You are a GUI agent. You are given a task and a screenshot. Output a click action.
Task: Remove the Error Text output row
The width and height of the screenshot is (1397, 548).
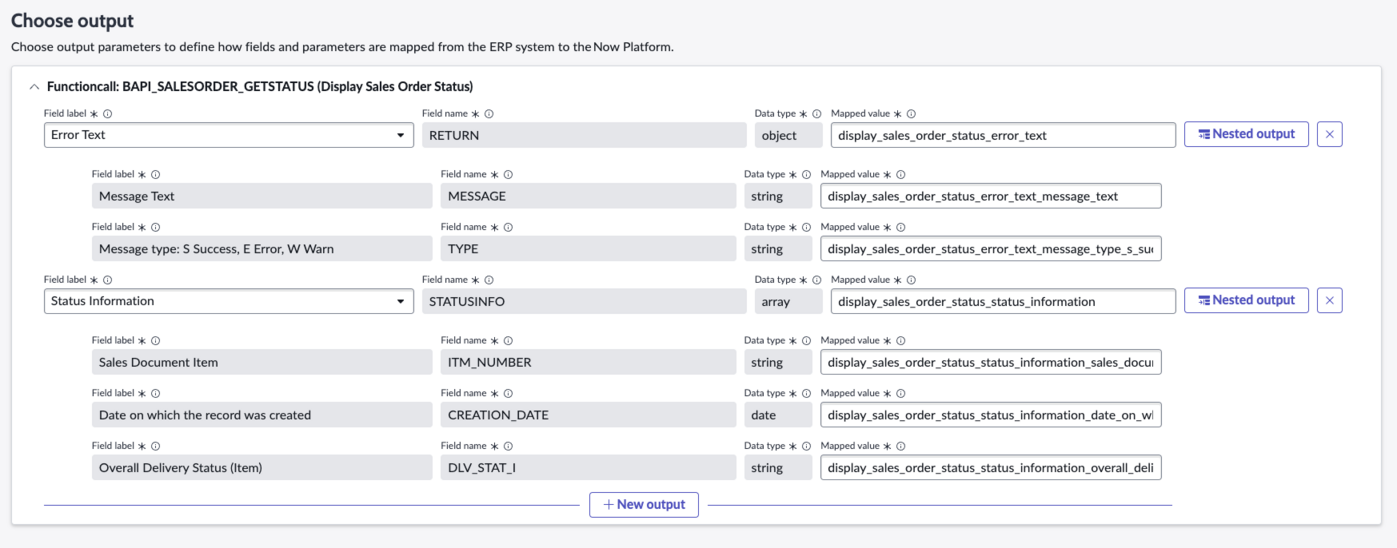point(1329,134)
